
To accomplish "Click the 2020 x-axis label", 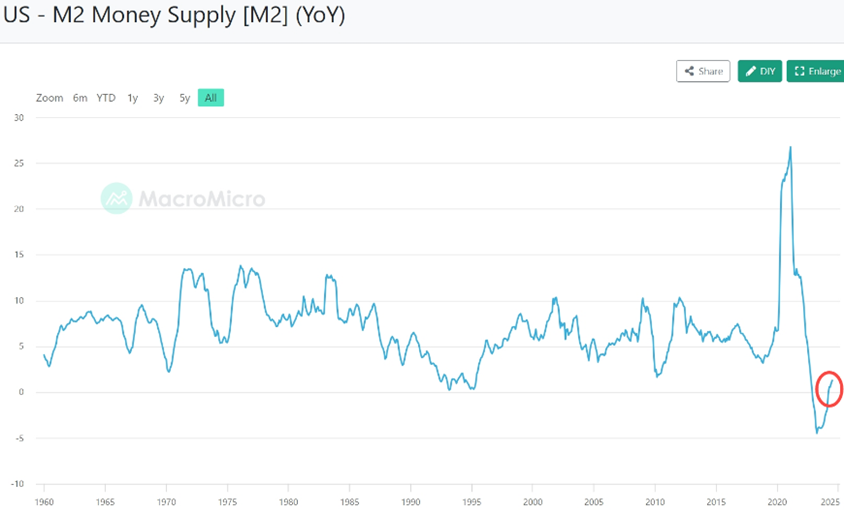I will click(777, 502).
